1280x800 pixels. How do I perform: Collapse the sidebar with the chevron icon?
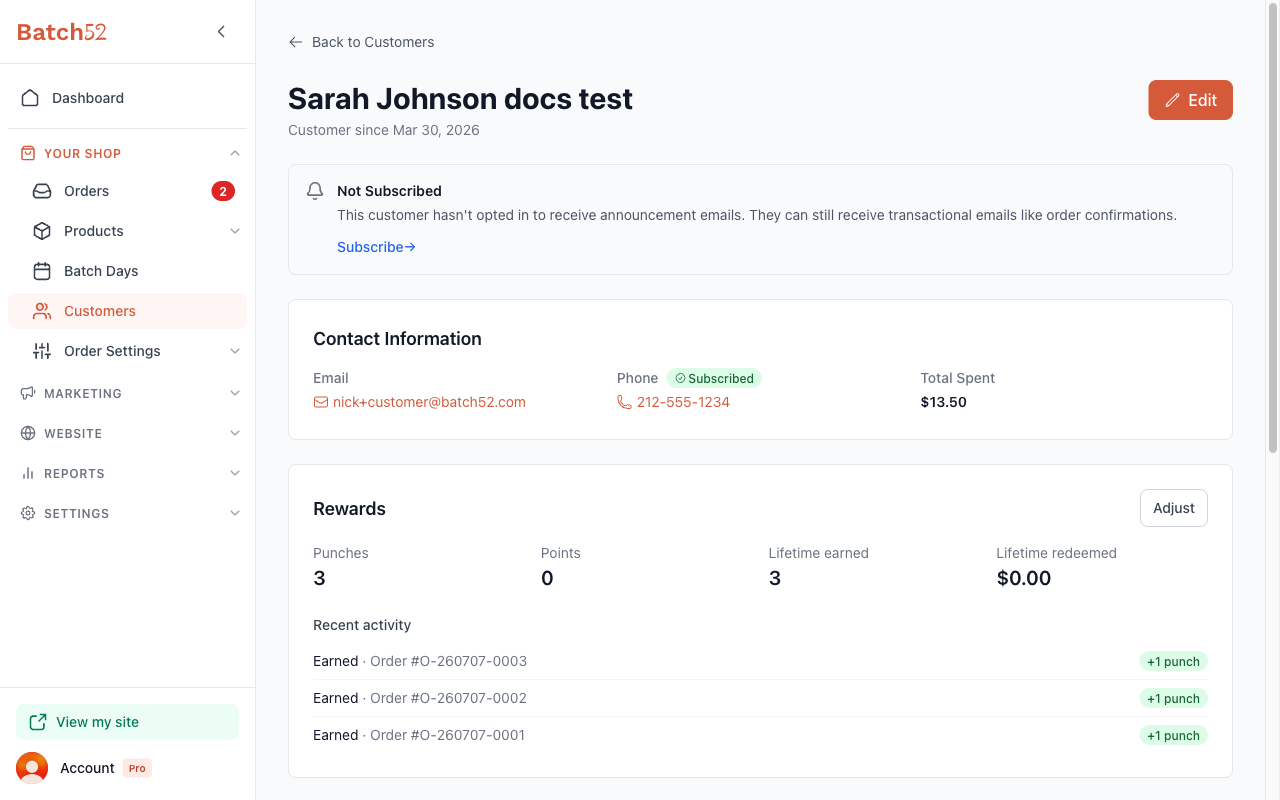point(221,32)
